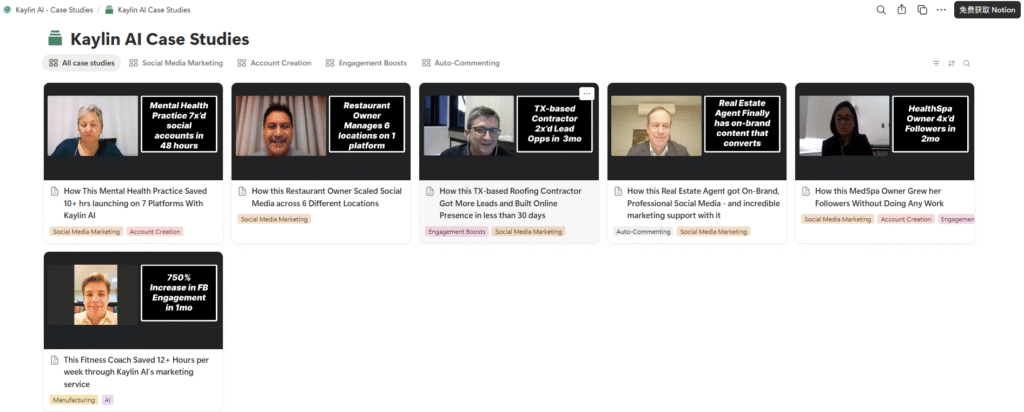Switch to the Auto-Commenting tab
The width and height of the screenshot is (1024, 412).
click(461, 63)
